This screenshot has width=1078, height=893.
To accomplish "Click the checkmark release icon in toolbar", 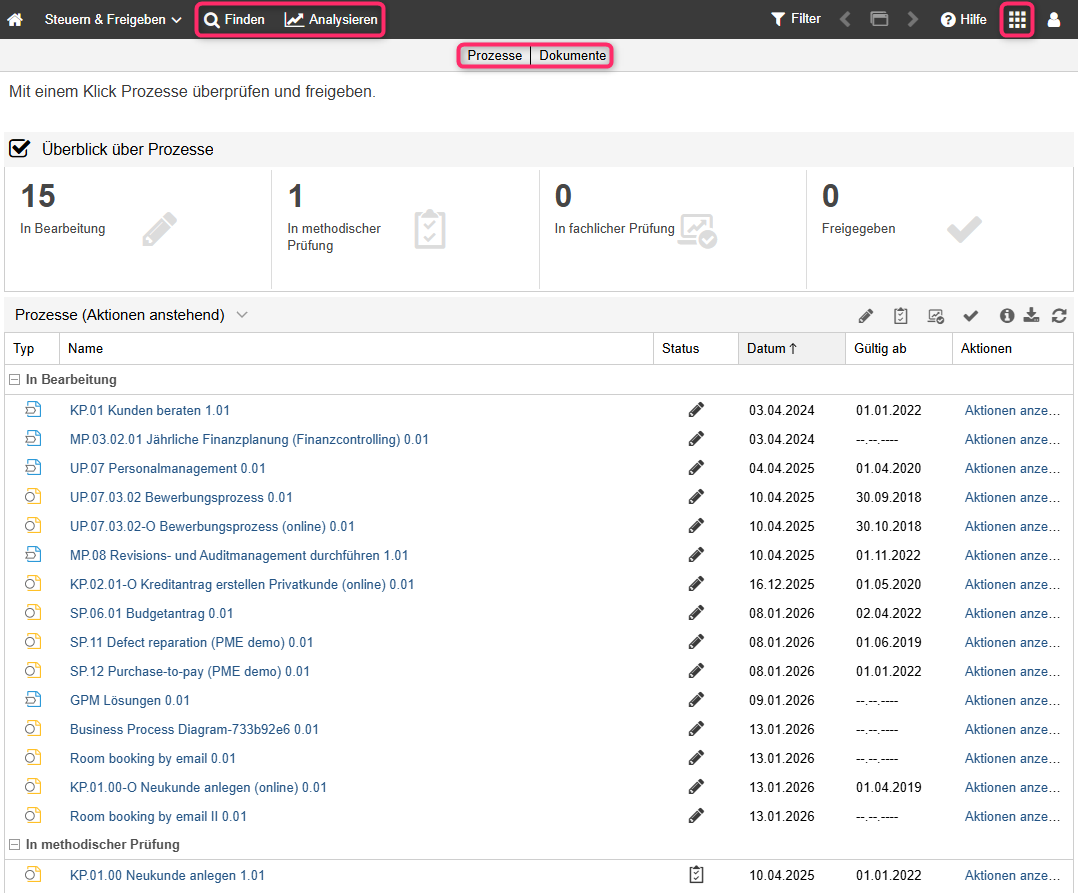I will pos(970,316).
